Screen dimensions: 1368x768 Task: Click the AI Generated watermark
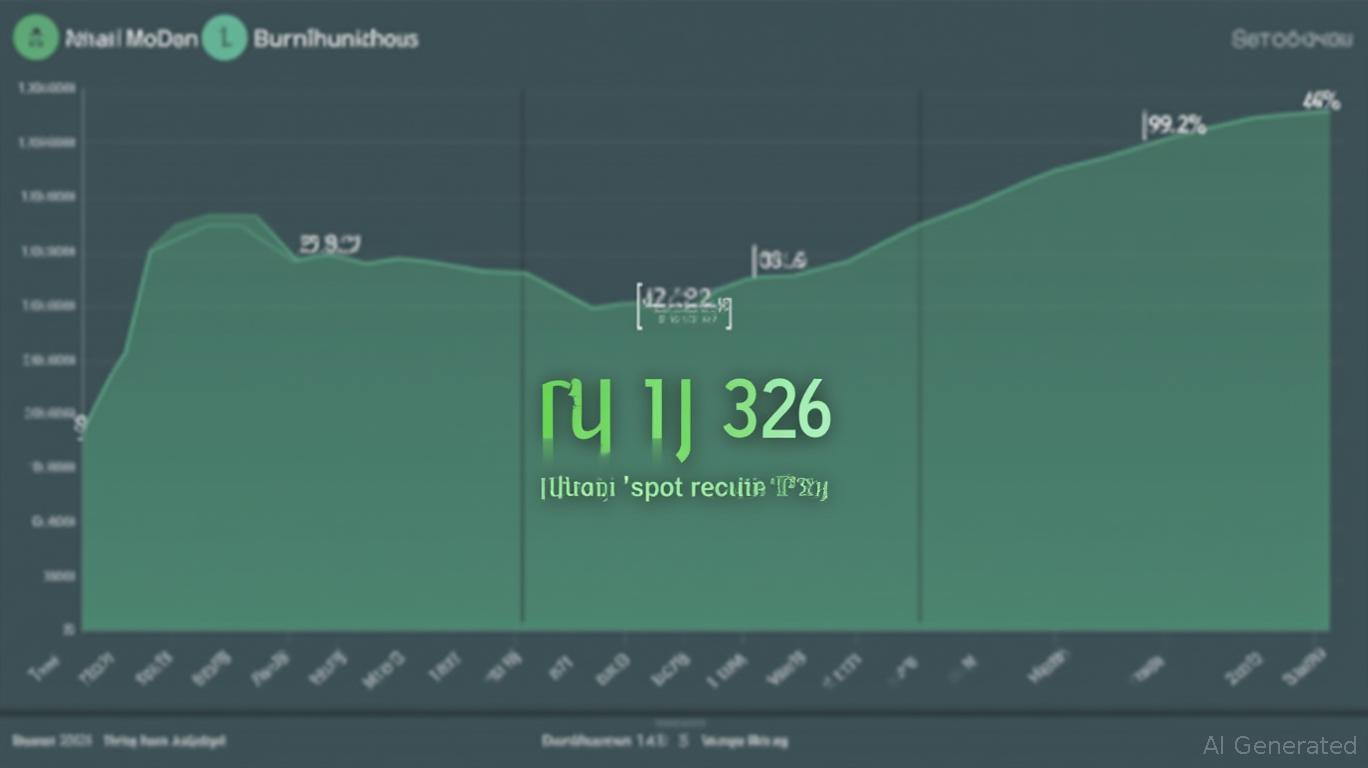point(1280,745)
